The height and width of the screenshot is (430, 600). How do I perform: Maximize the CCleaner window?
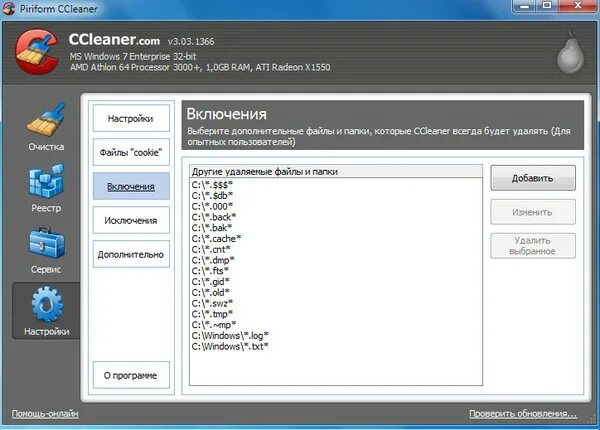547,6
